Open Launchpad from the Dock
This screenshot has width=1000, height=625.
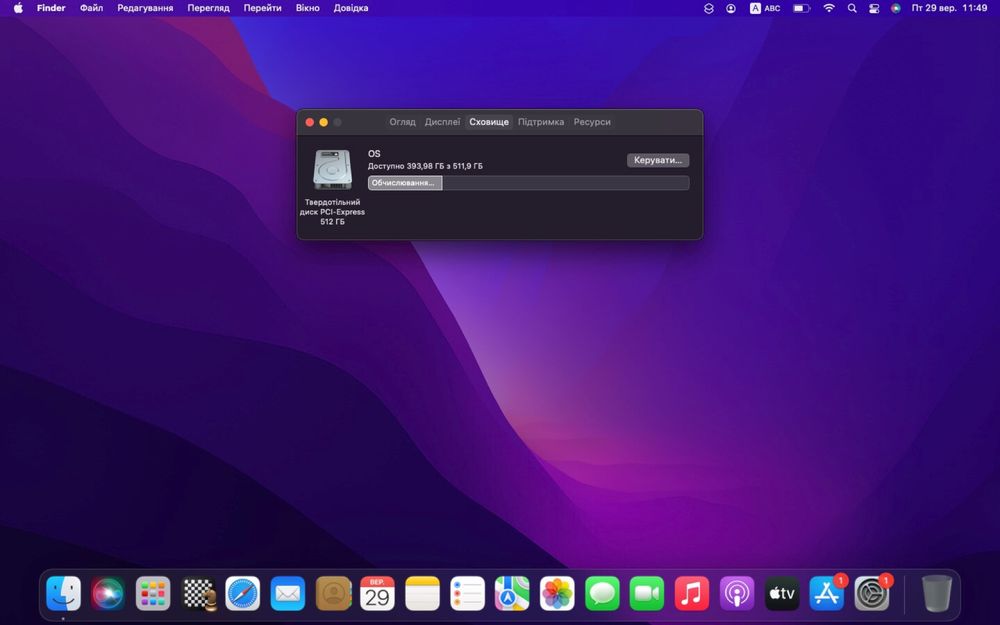pyautogui.click(x=153, y=593)
